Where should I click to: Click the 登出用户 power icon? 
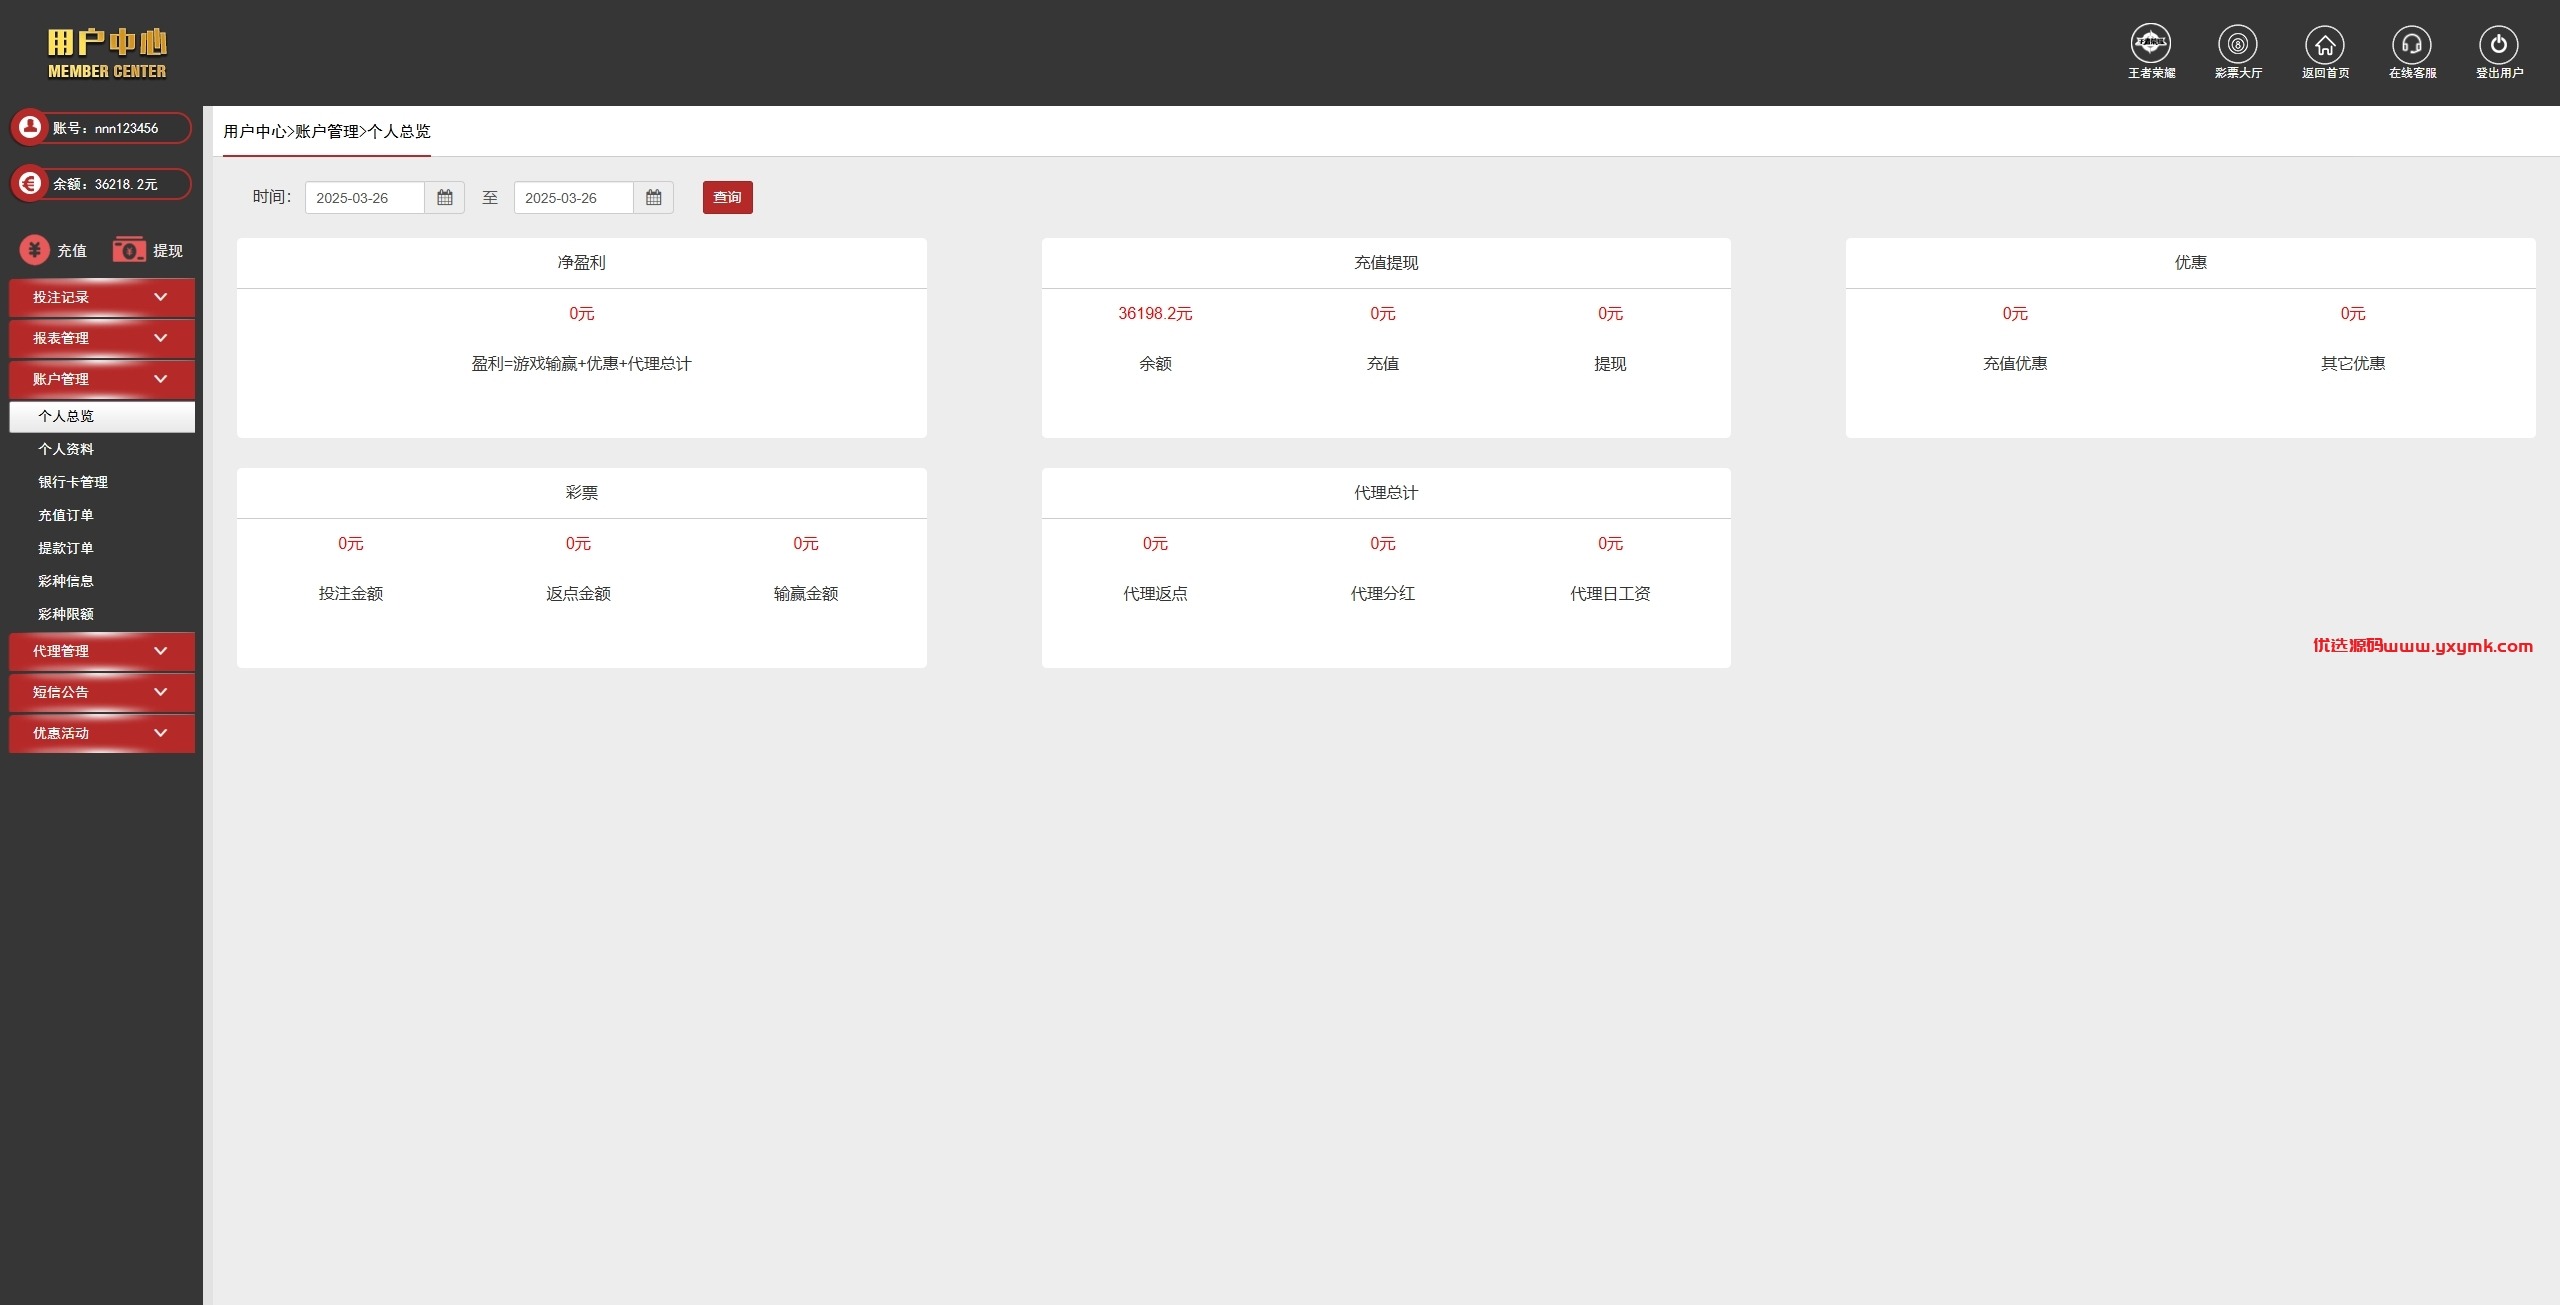click(x=2498, y=44)
